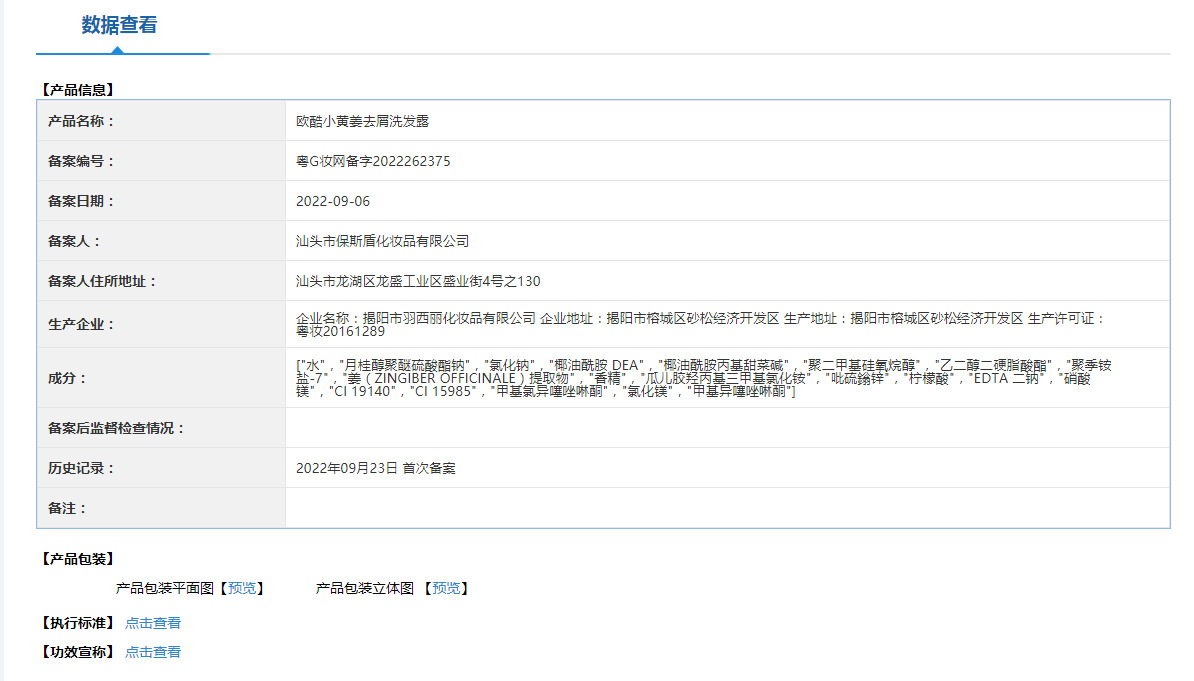Image resolution: width=1194 pixels, height=681 pixels.
Task: Open 预览 for 产品包装平面图
Action: (242, 588)
